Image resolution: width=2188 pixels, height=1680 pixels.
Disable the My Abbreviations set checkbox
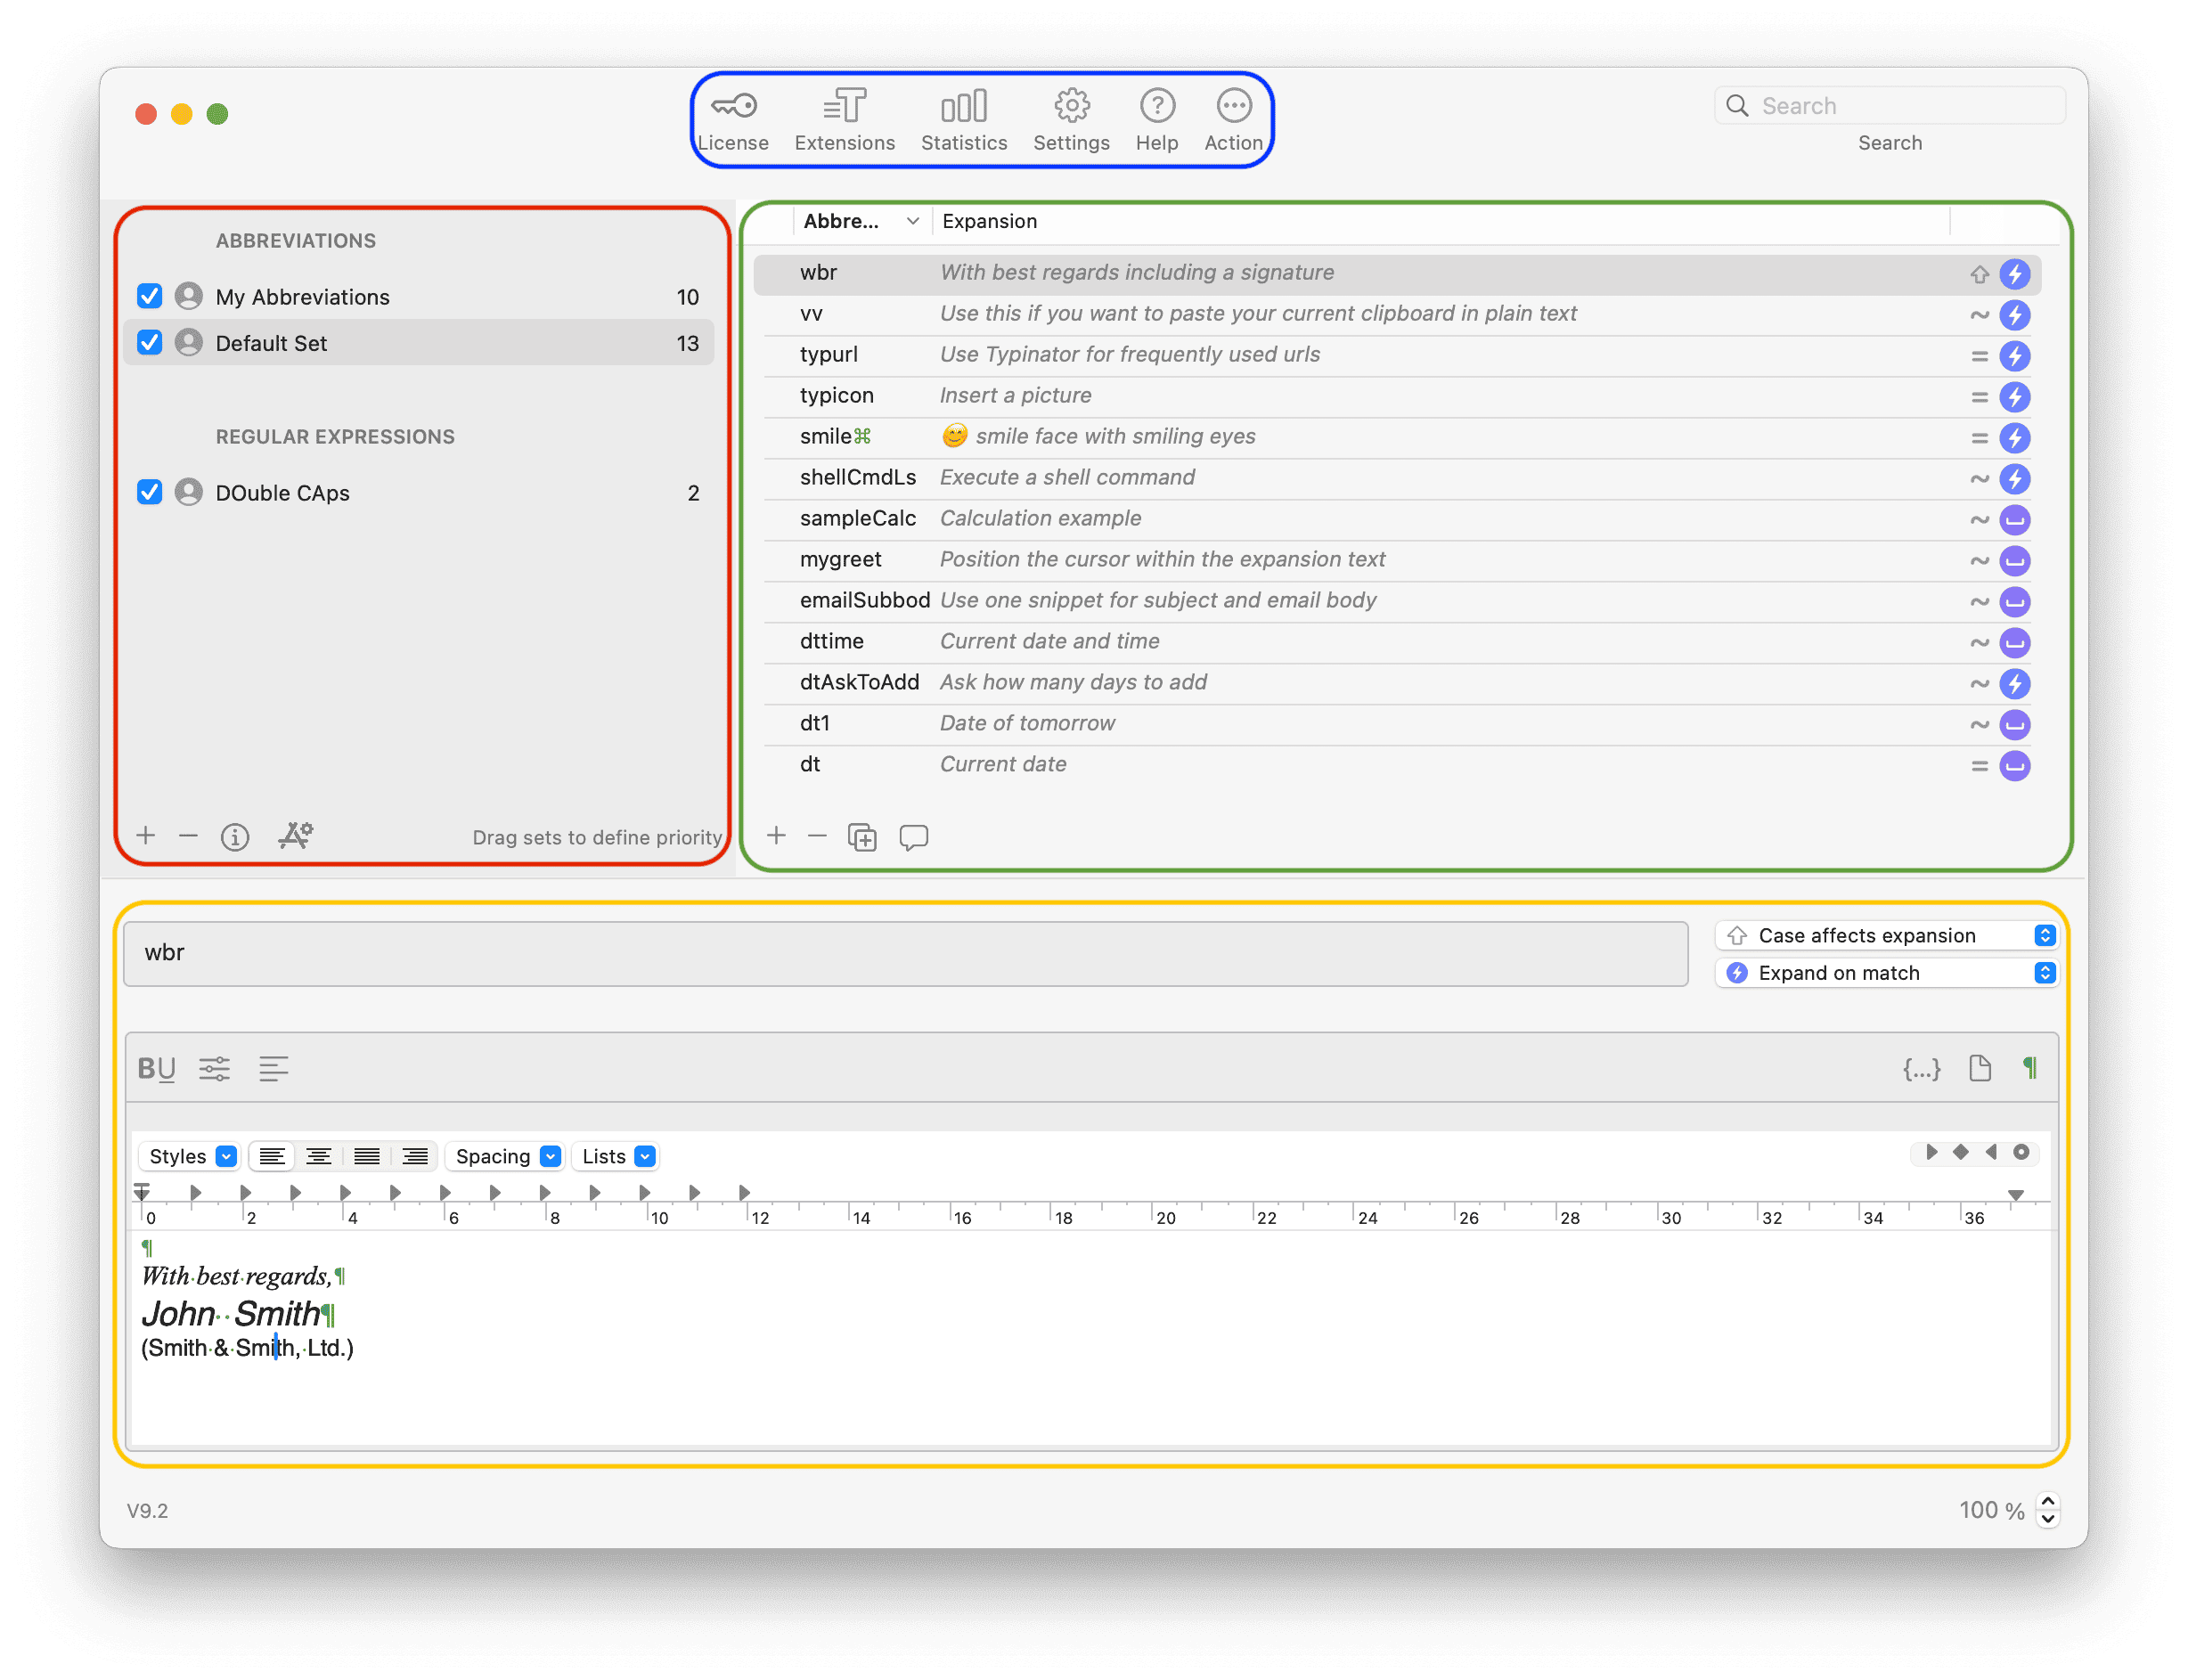(x=149, y=296)
